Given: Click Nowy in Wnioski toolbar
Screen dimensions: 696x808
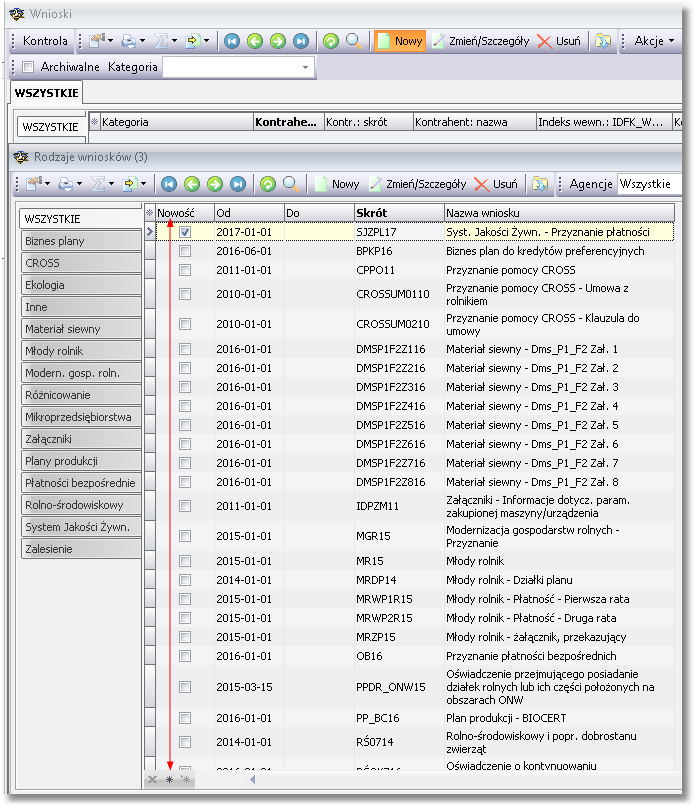Looking at the screenshot, I should [x=400, y=41].
